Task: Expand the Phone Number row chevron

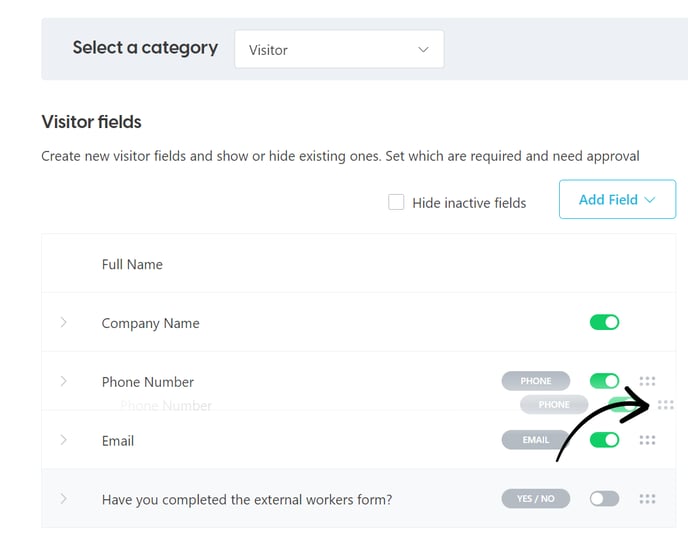Action: coord(63,381)
